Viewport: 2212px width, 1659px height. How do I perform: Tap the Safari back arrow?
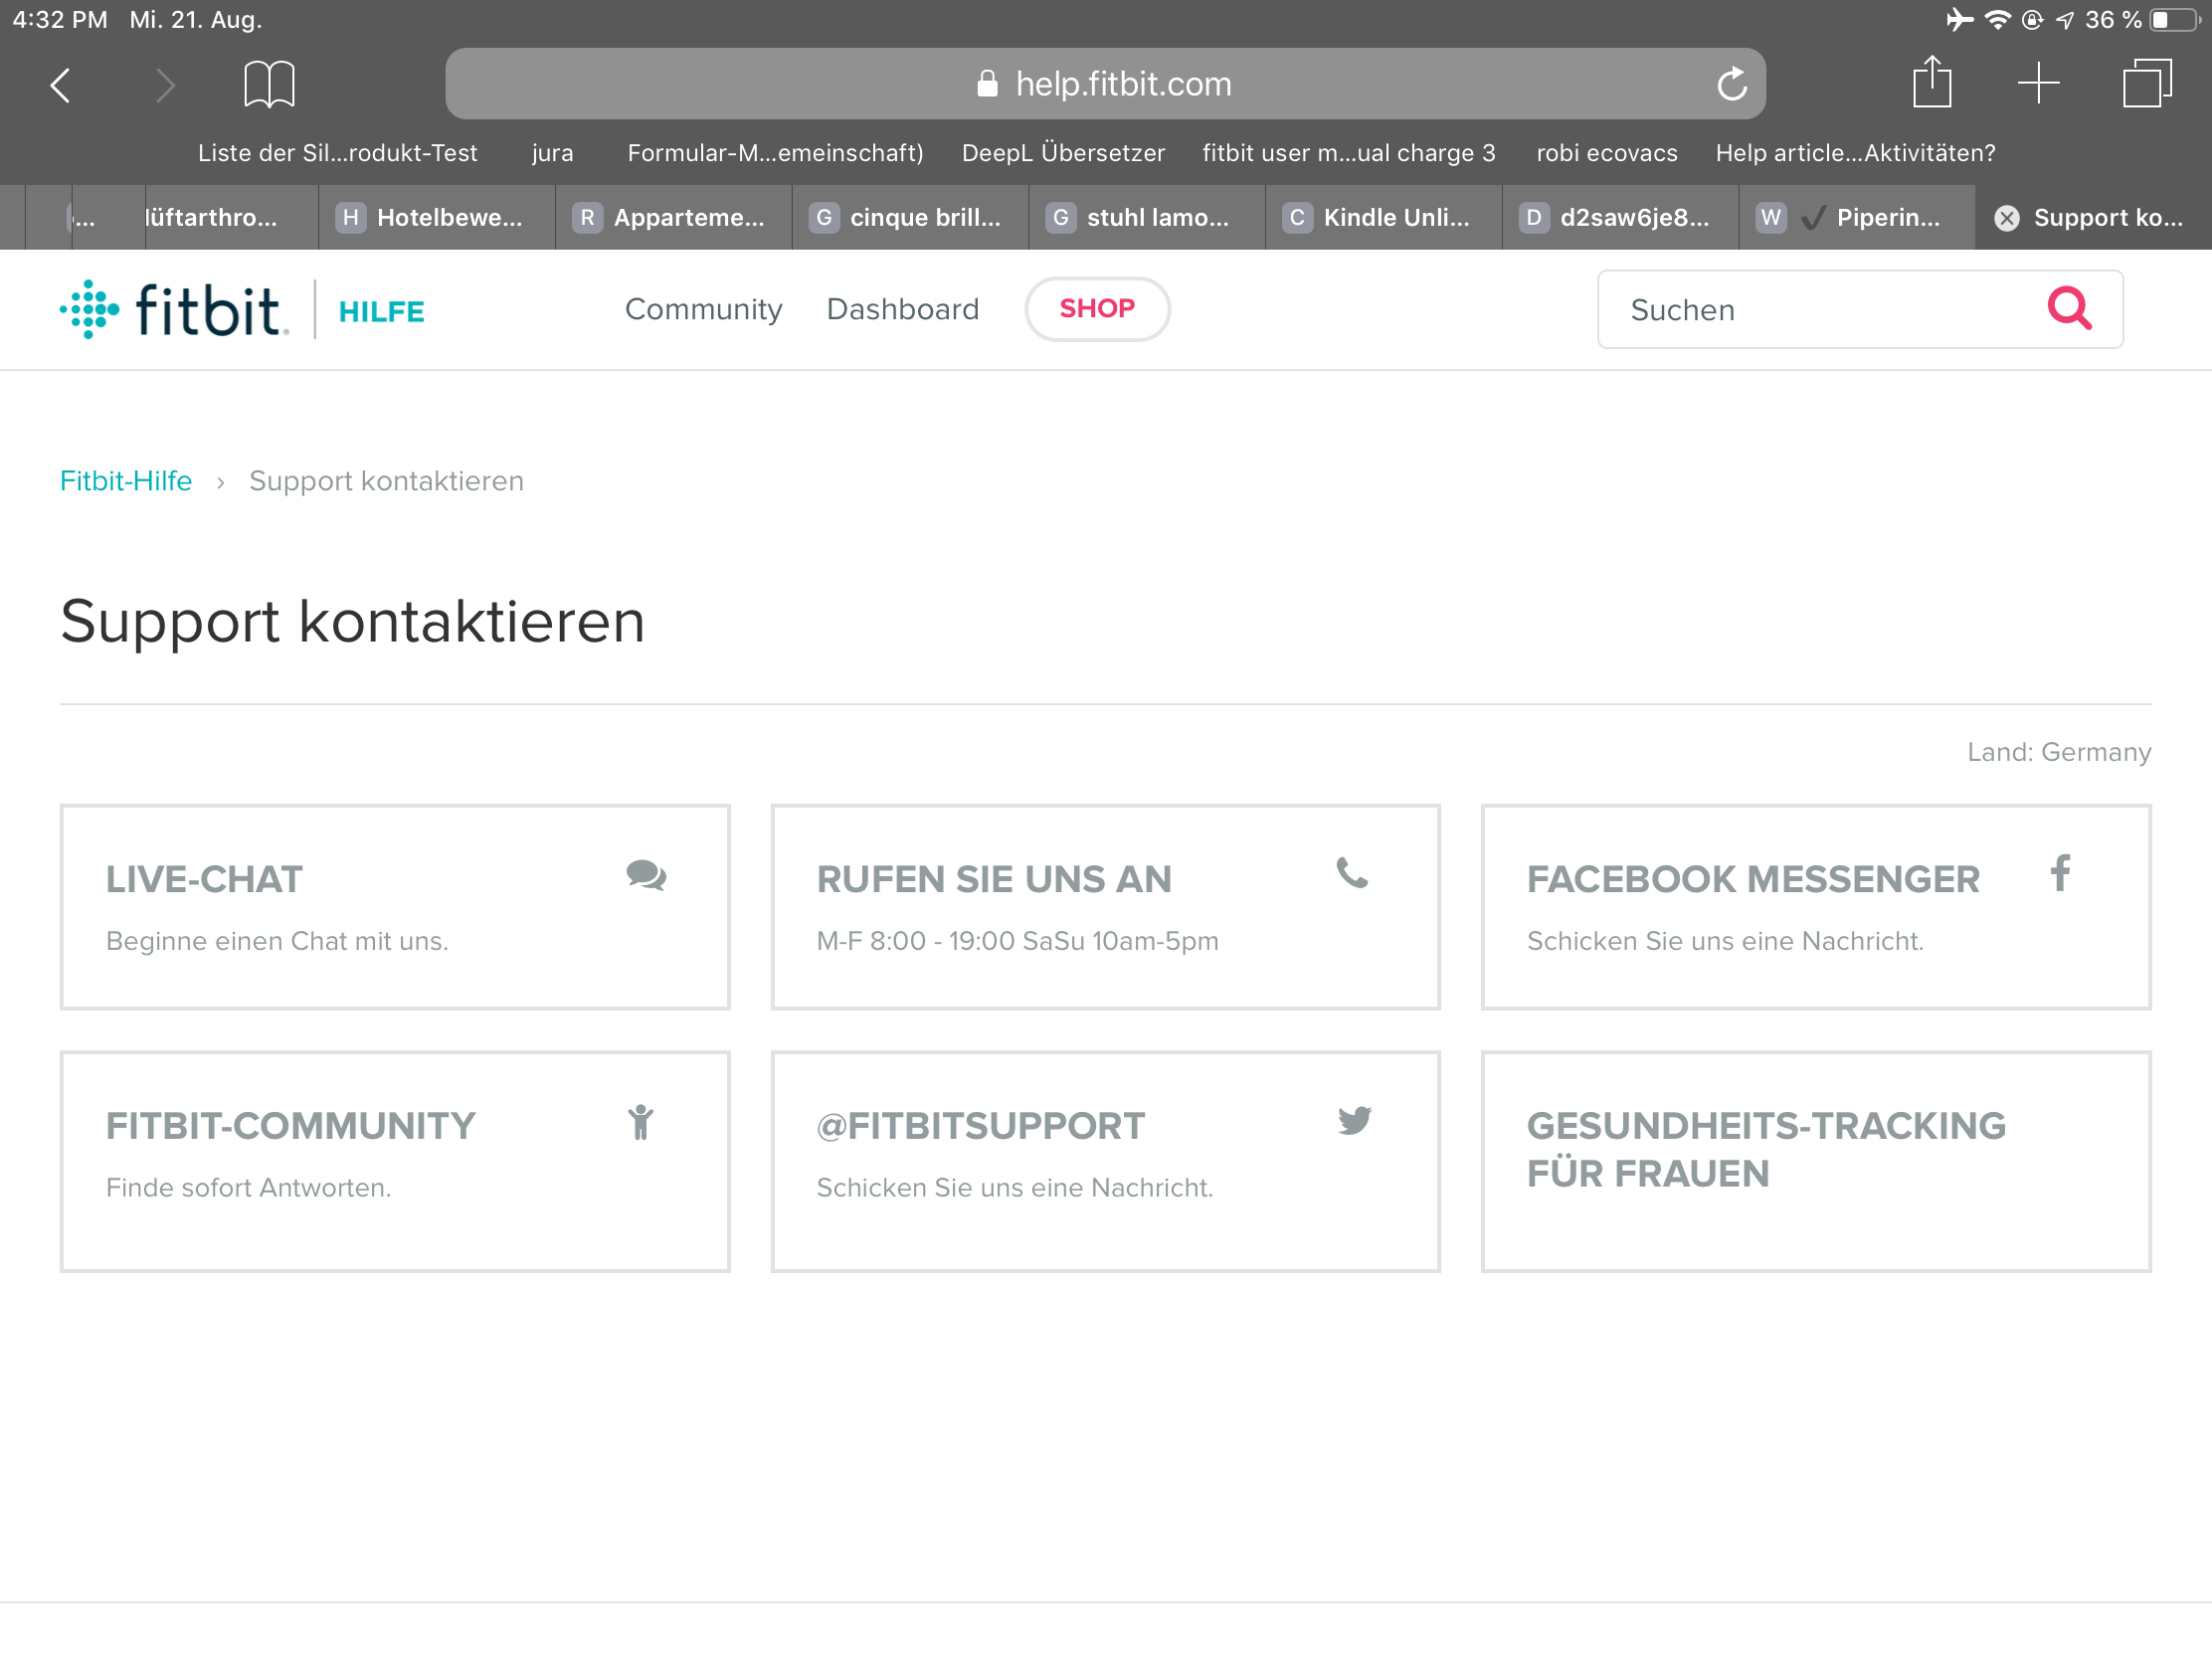click(x=61, y=85)
